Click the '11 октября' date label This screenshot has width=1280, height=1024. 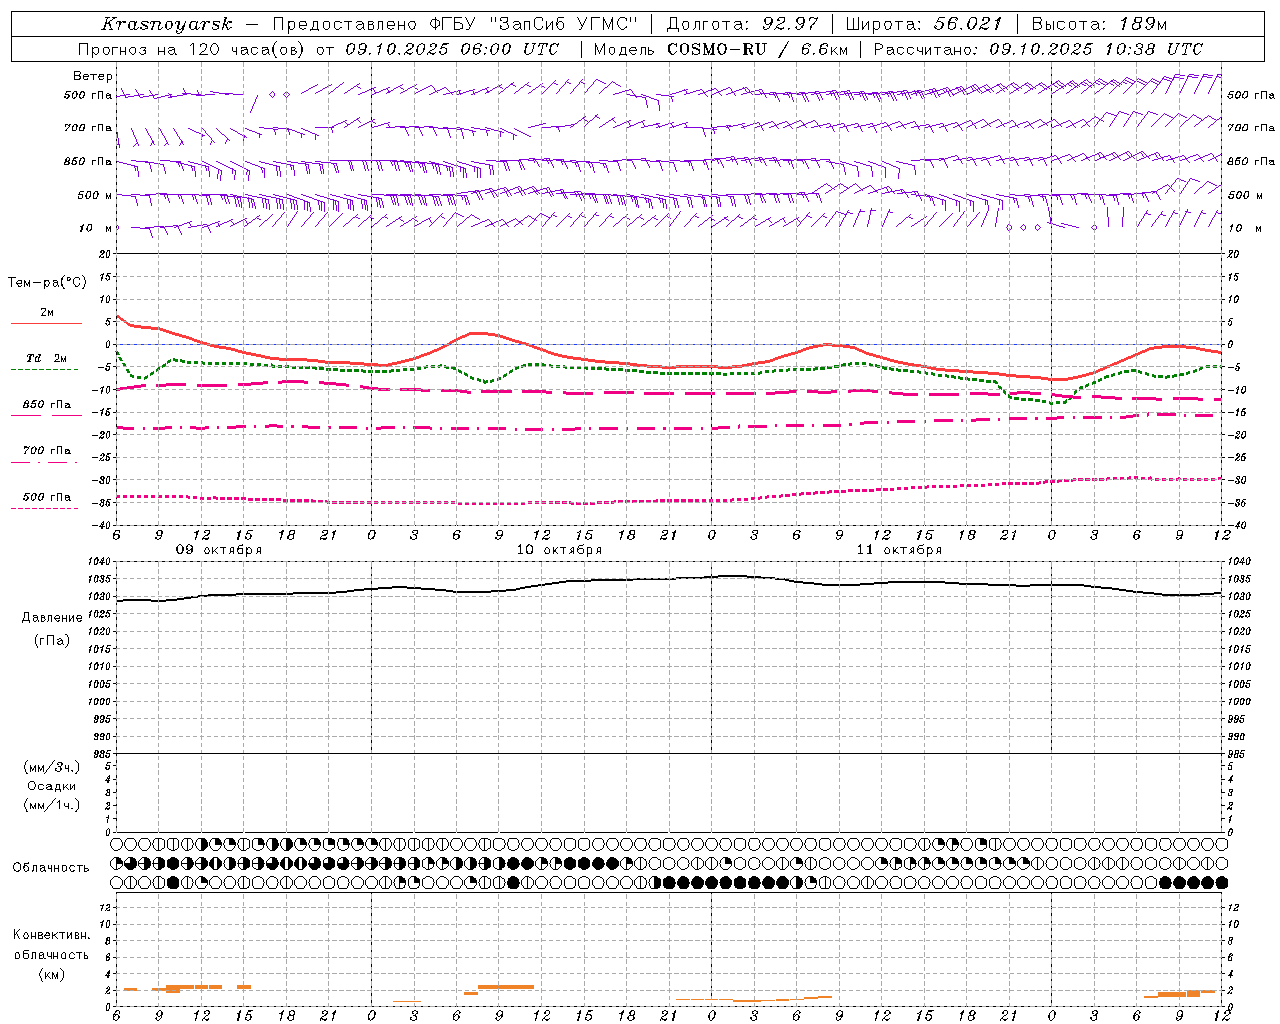[x=899, y=550]
